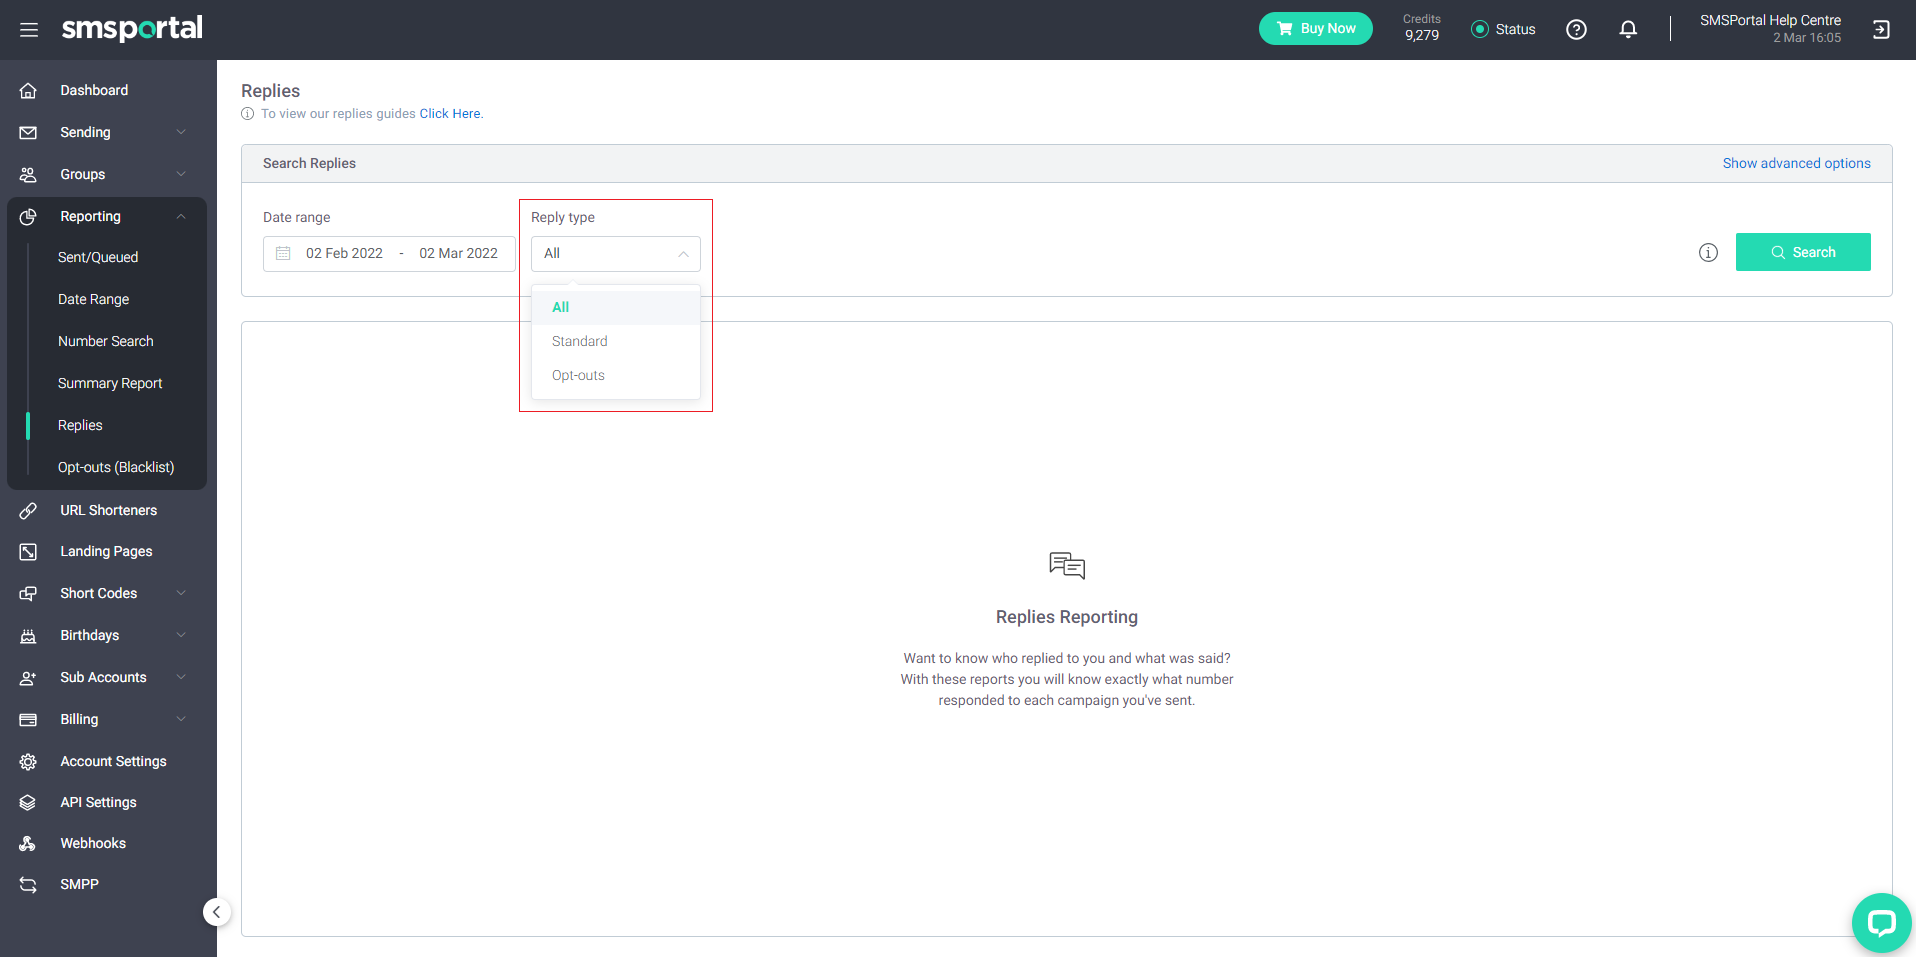1916x957 pixels.
Task: Click the smsportal logo
Action: click(x=132, y=28)
